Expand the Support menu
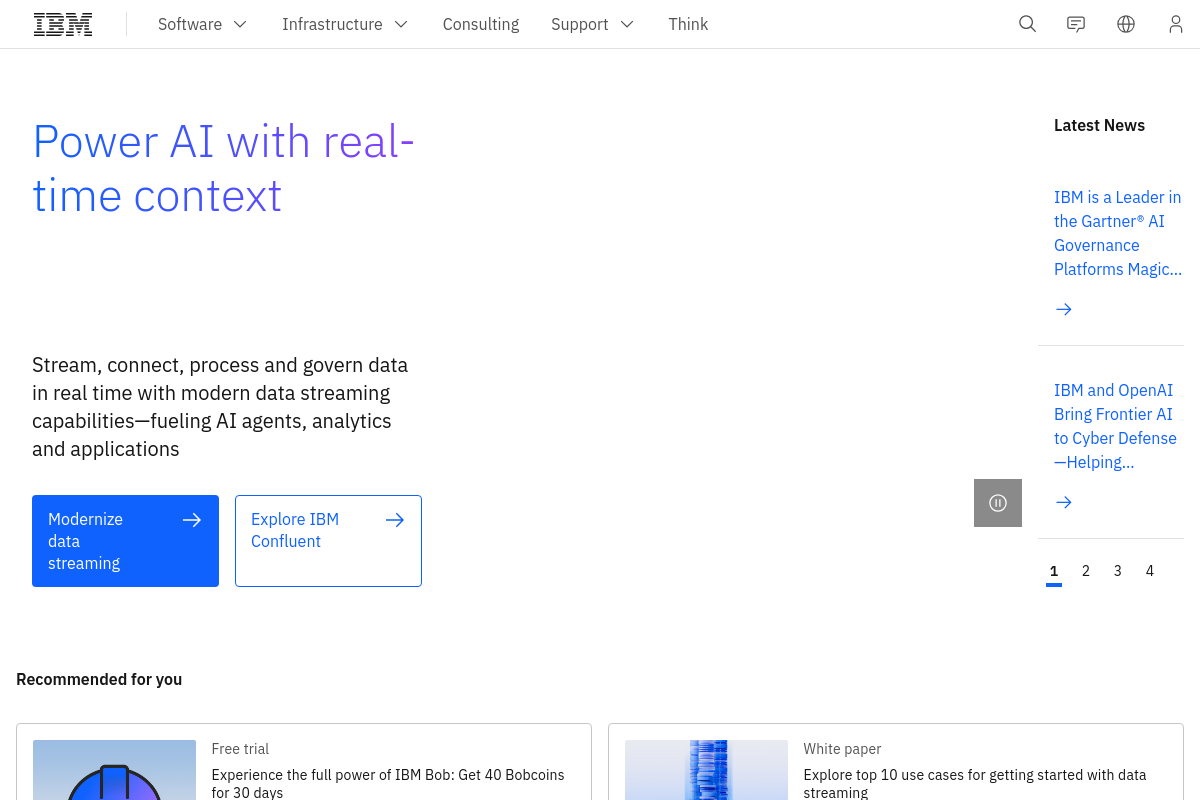Screen dimensions: 1200x800 point(593,24)
